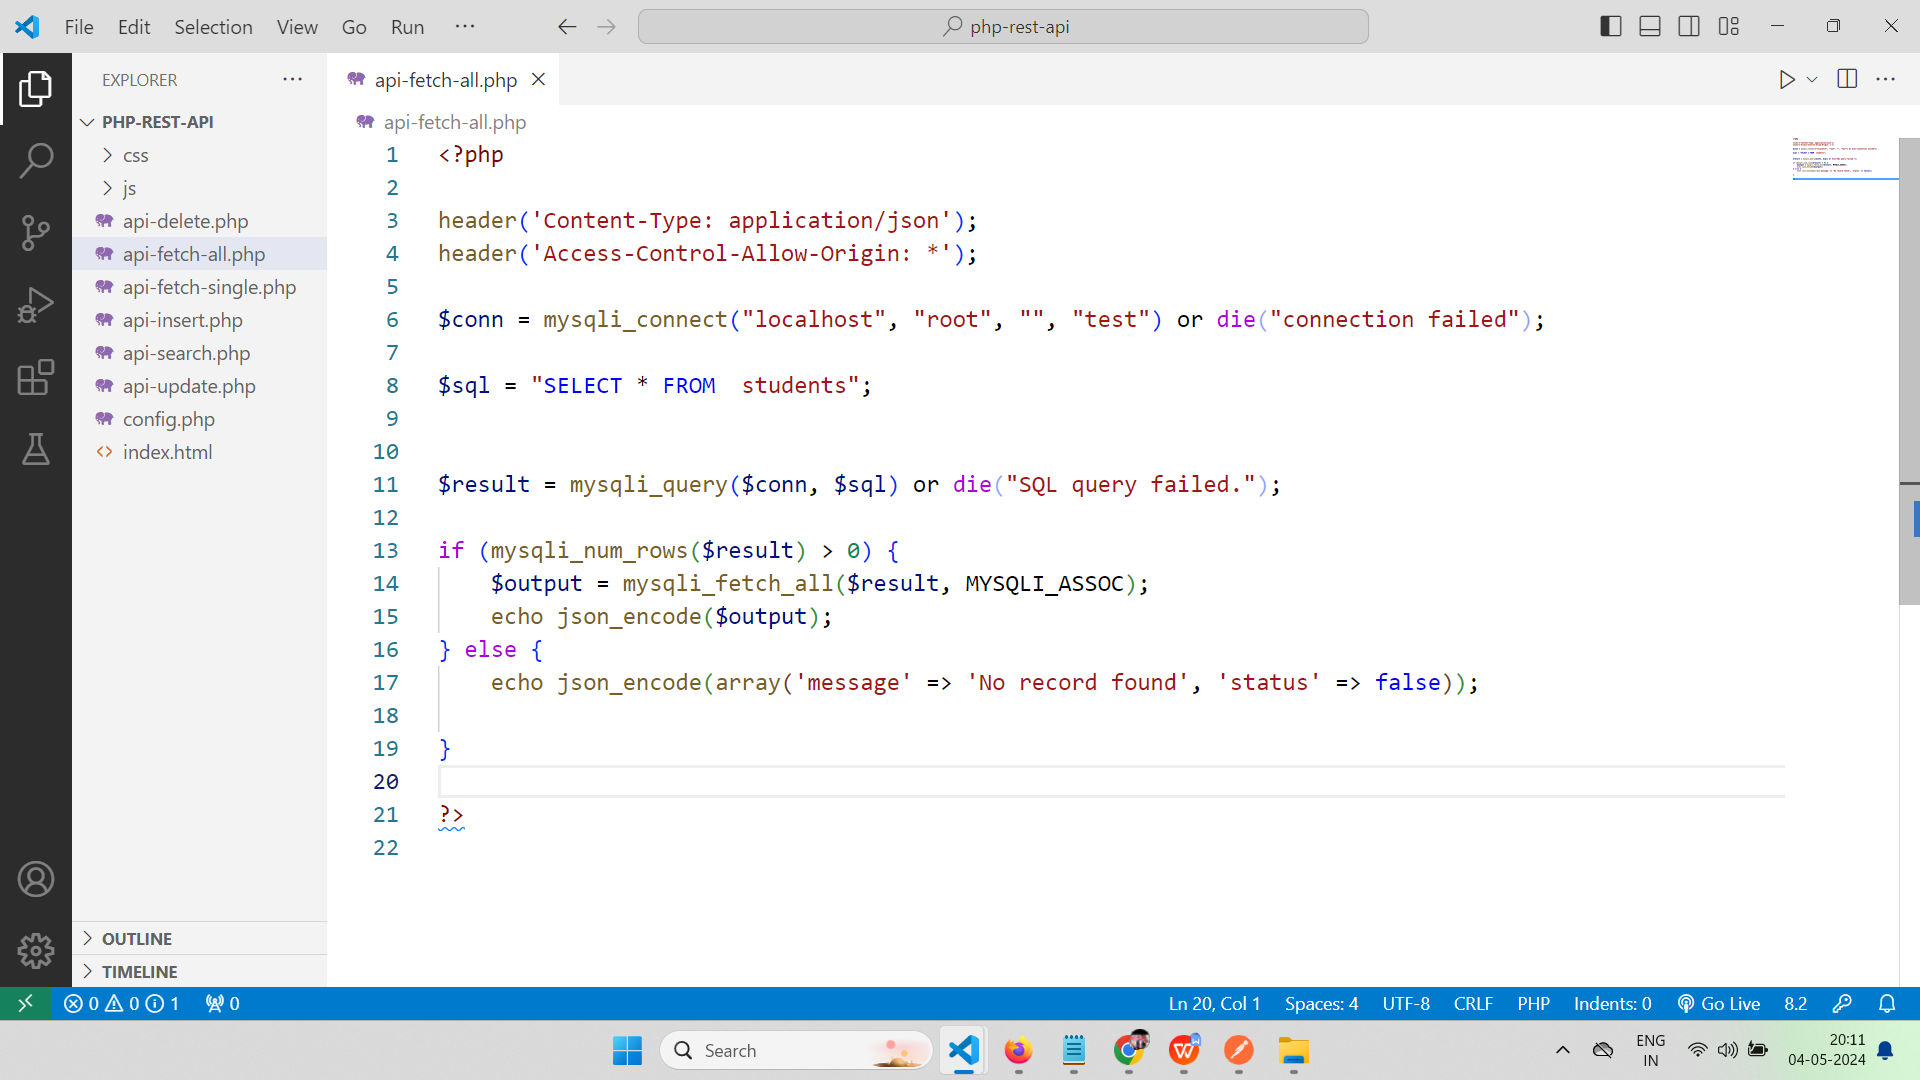
Task: Expand the css folder
Action: (136, 155)
